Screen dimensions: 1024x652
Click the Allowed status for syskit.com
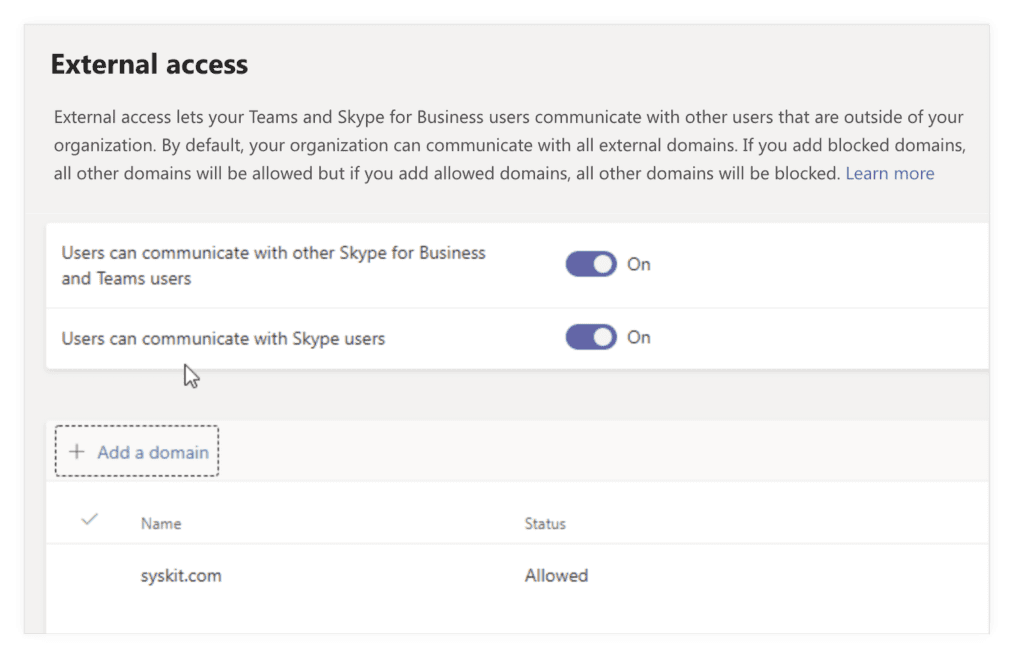click(556, 576)
